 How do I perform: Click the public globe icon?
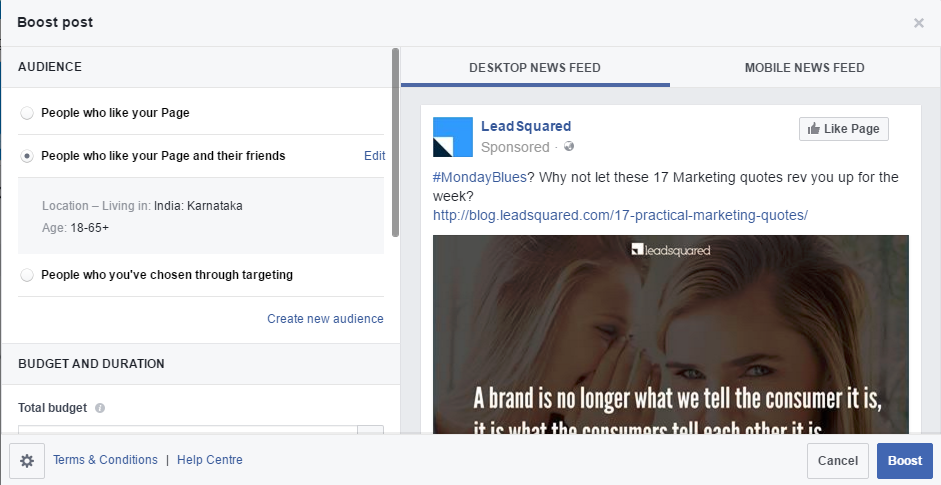569,146
